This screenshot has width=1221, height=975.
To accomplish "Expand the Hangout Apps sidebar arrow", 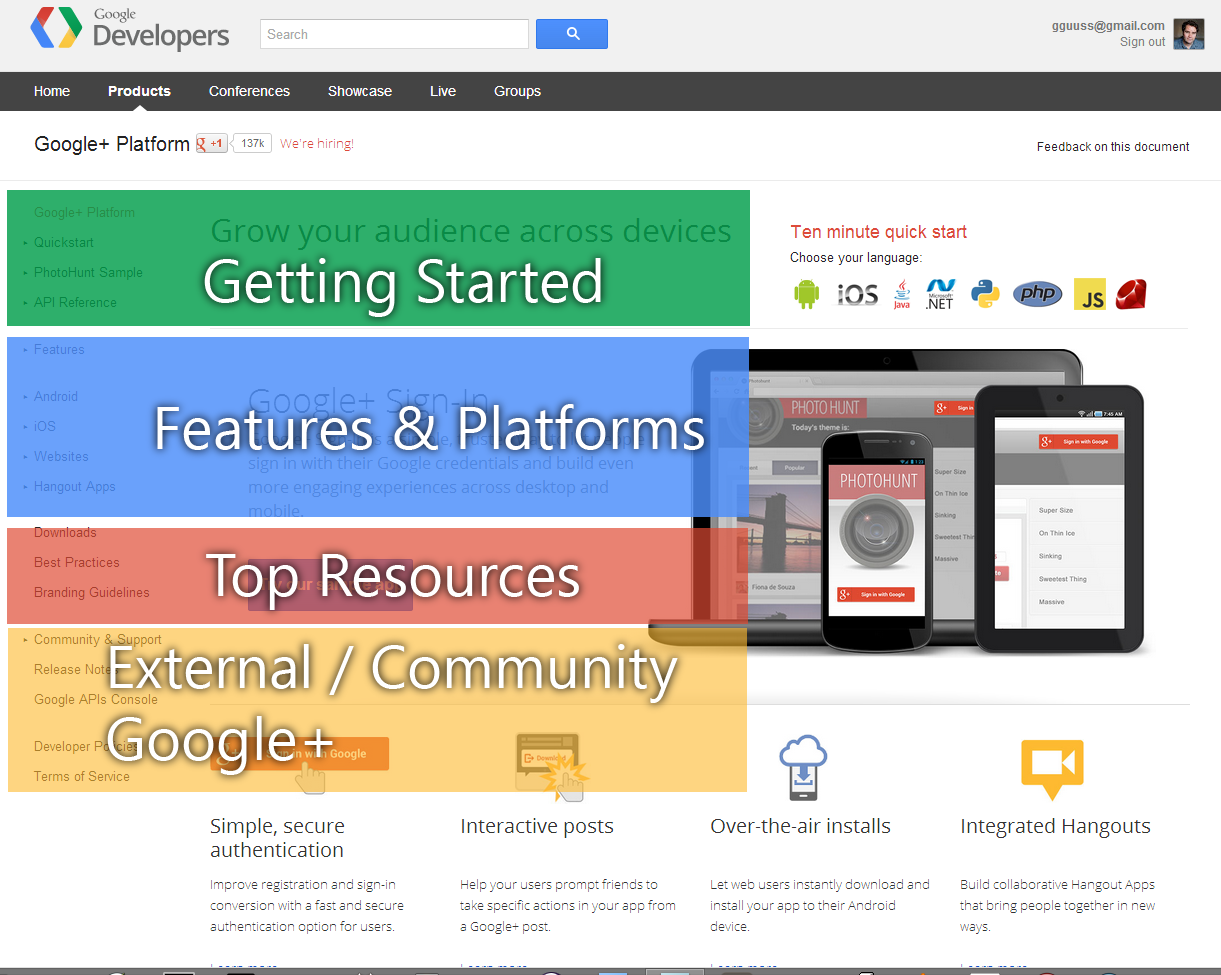I will pyautogui.click(x=25, y=487).
